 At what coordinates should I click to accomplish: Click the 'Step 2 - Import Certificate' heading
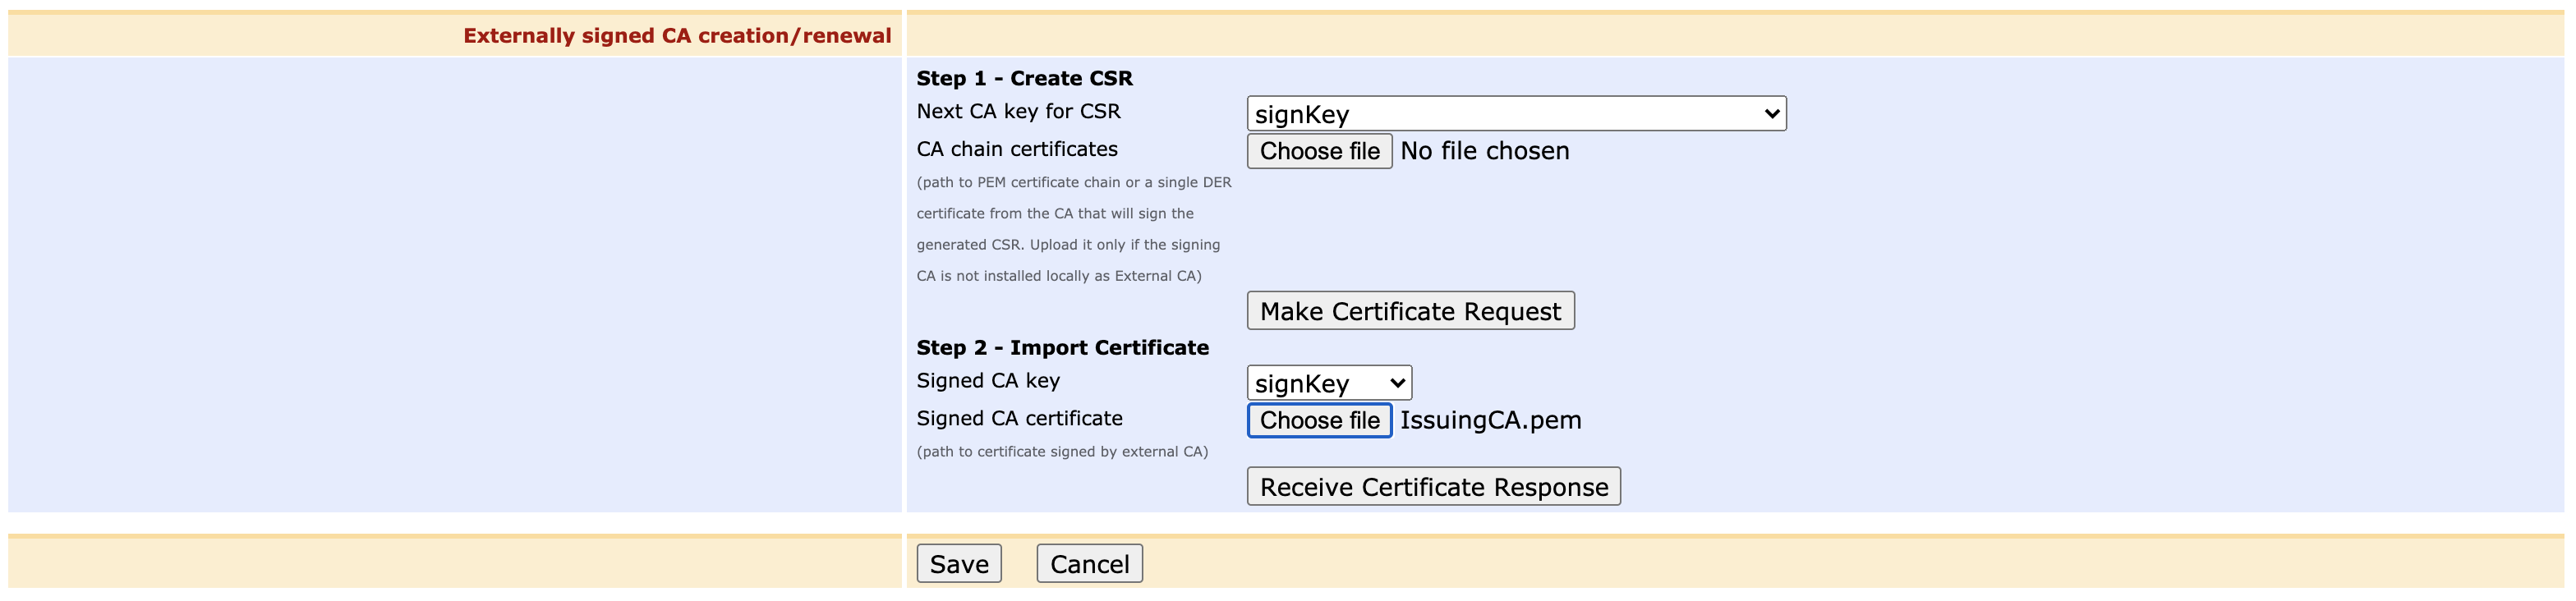(x=1062, y=347)
